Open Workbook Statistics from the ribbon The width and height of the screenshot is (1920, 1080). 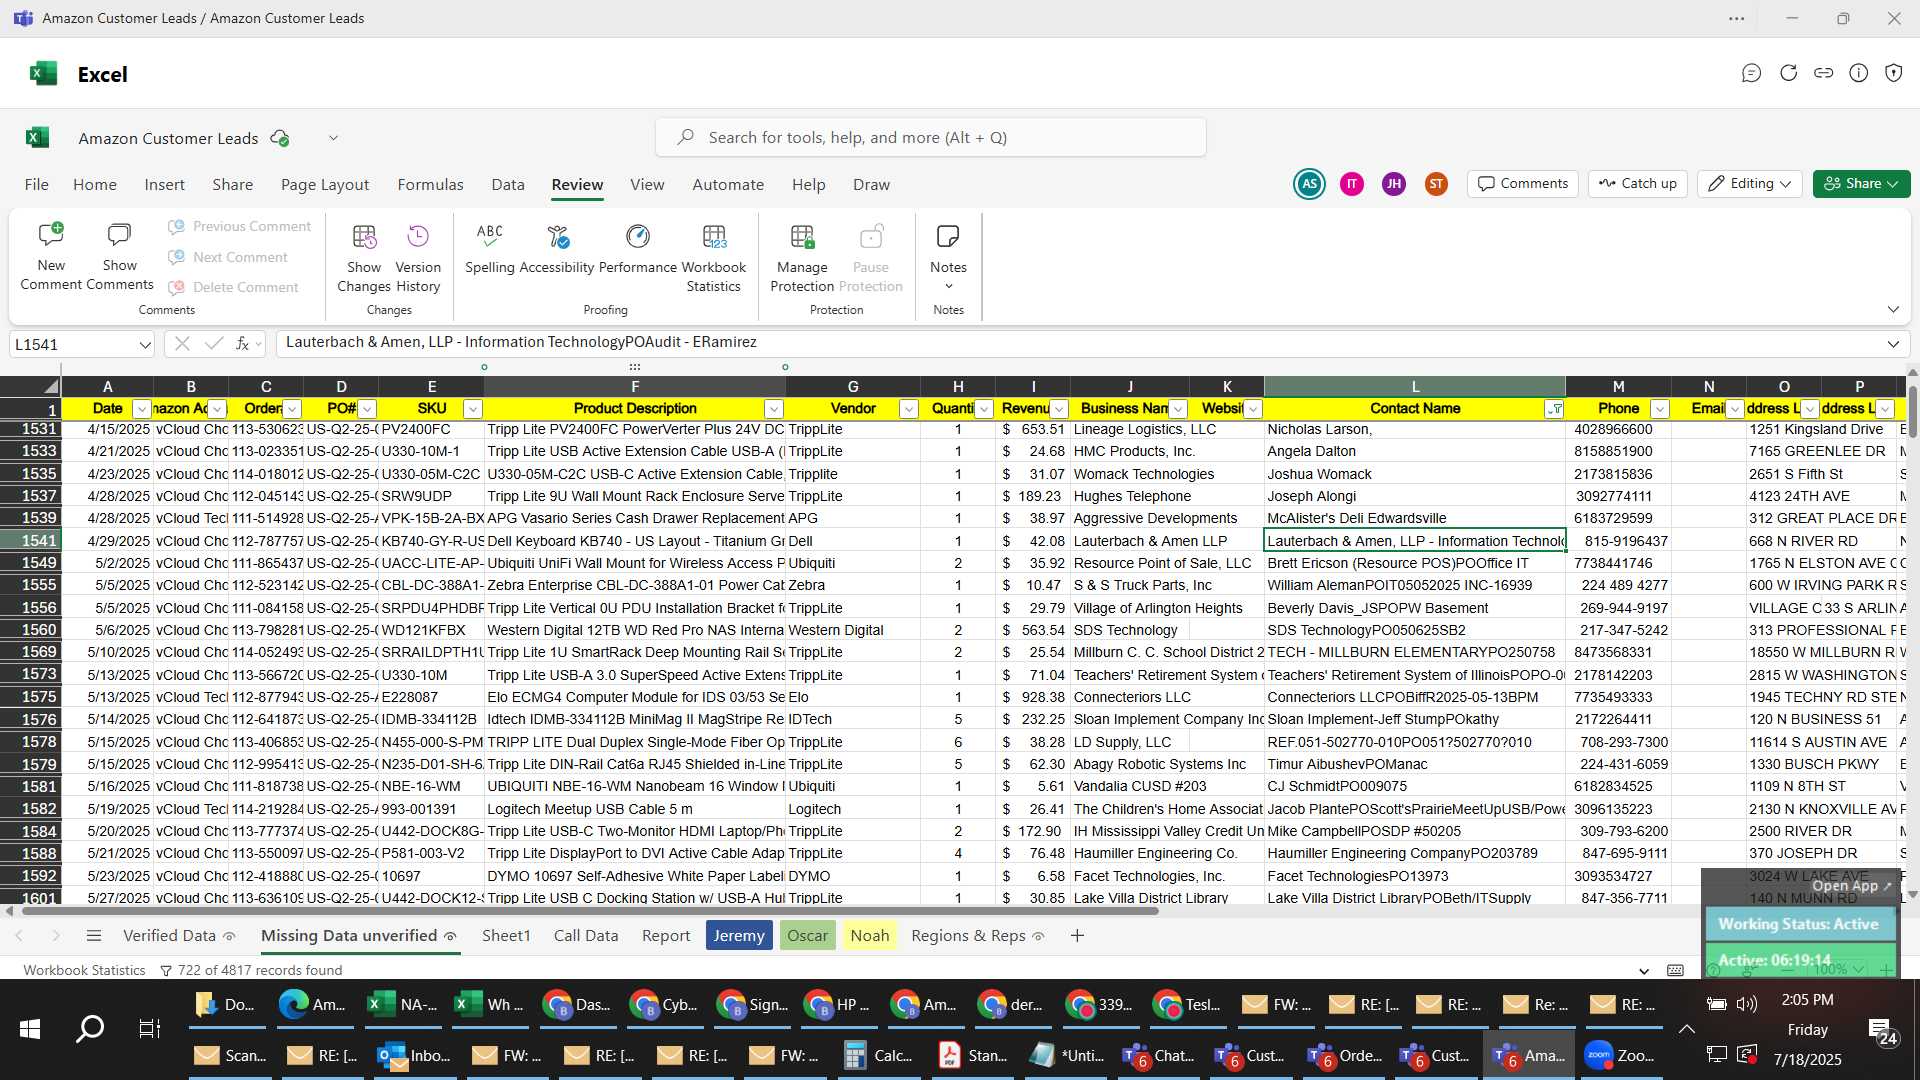tap(714, 256)
